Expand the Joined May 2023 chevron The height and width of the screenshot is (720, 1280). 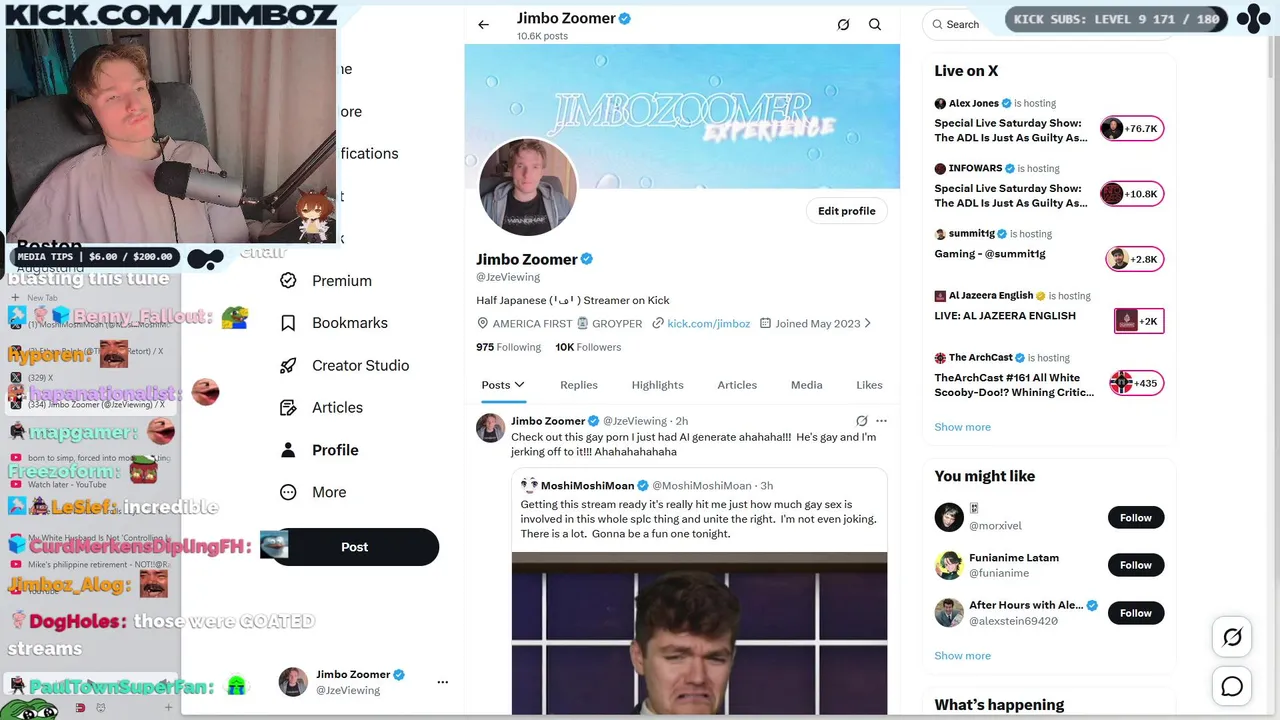click(x=867, y=324)
